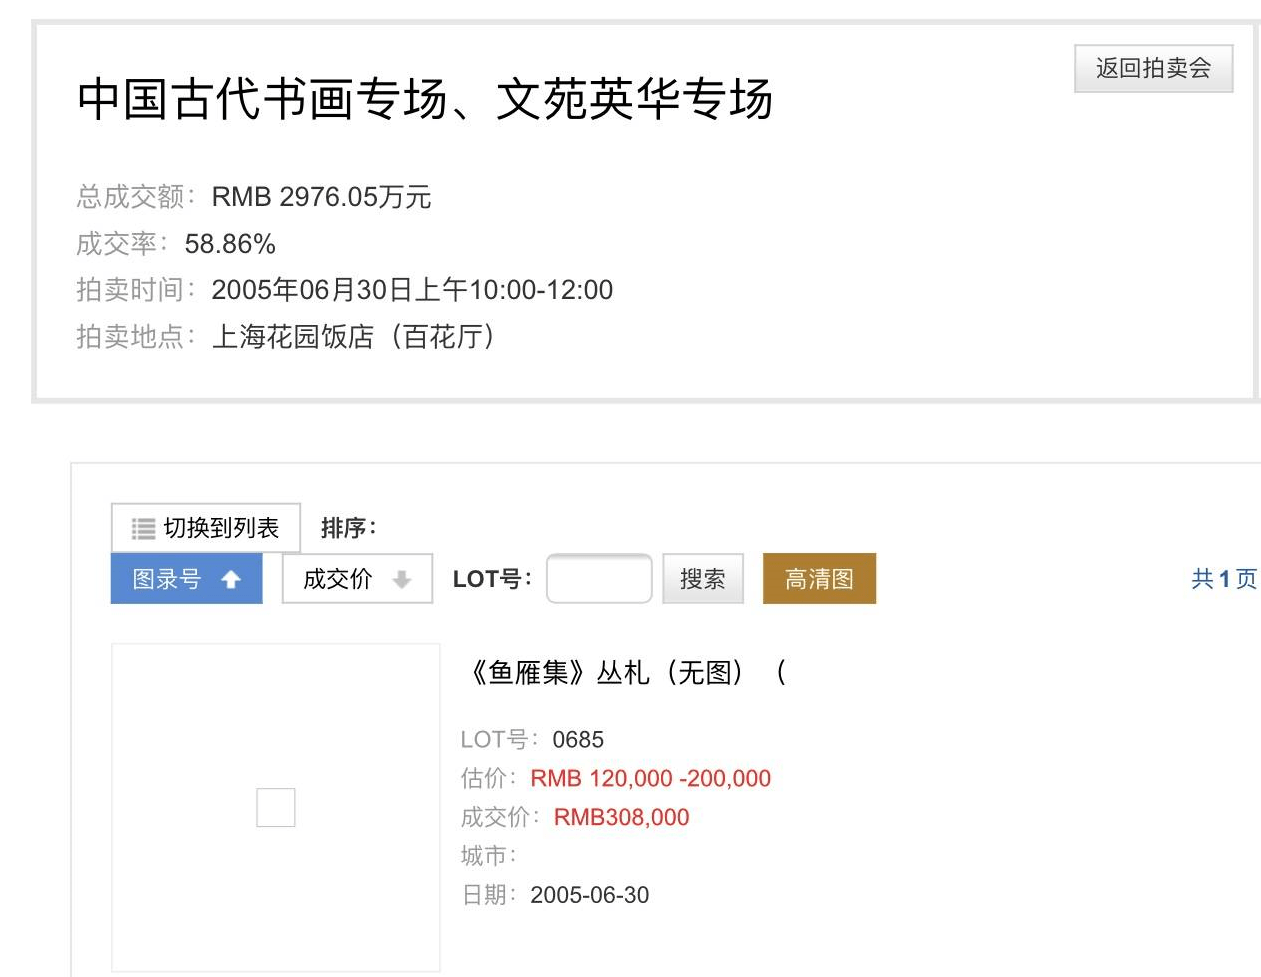
Task: Sort by 图录号
Action: tap(186, 579)
